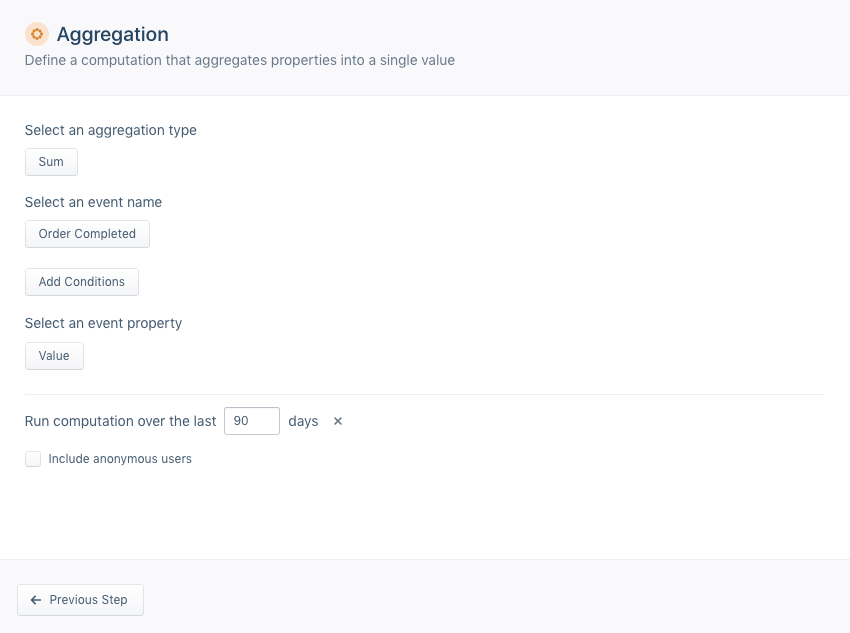Click the "days" unit label

(303, 421)
